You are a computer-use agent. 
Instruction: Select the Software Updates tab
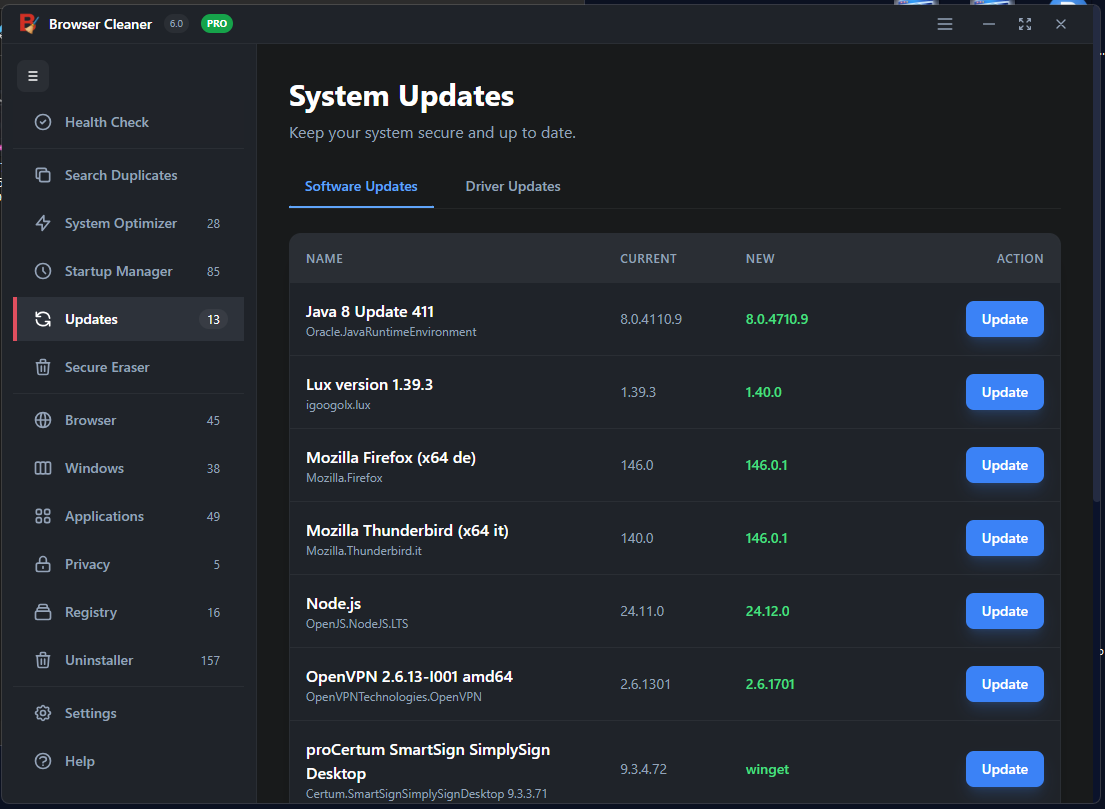361,186
